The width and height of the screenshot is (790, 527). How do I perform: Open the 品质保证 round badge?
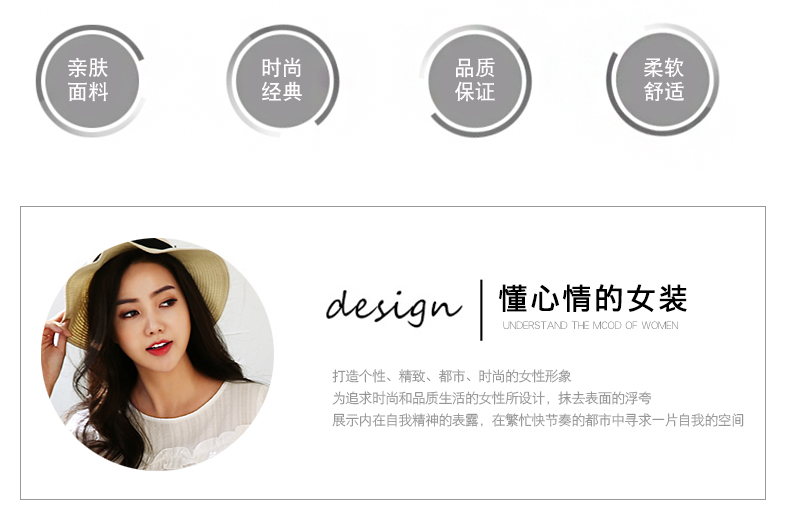point(475,81)
